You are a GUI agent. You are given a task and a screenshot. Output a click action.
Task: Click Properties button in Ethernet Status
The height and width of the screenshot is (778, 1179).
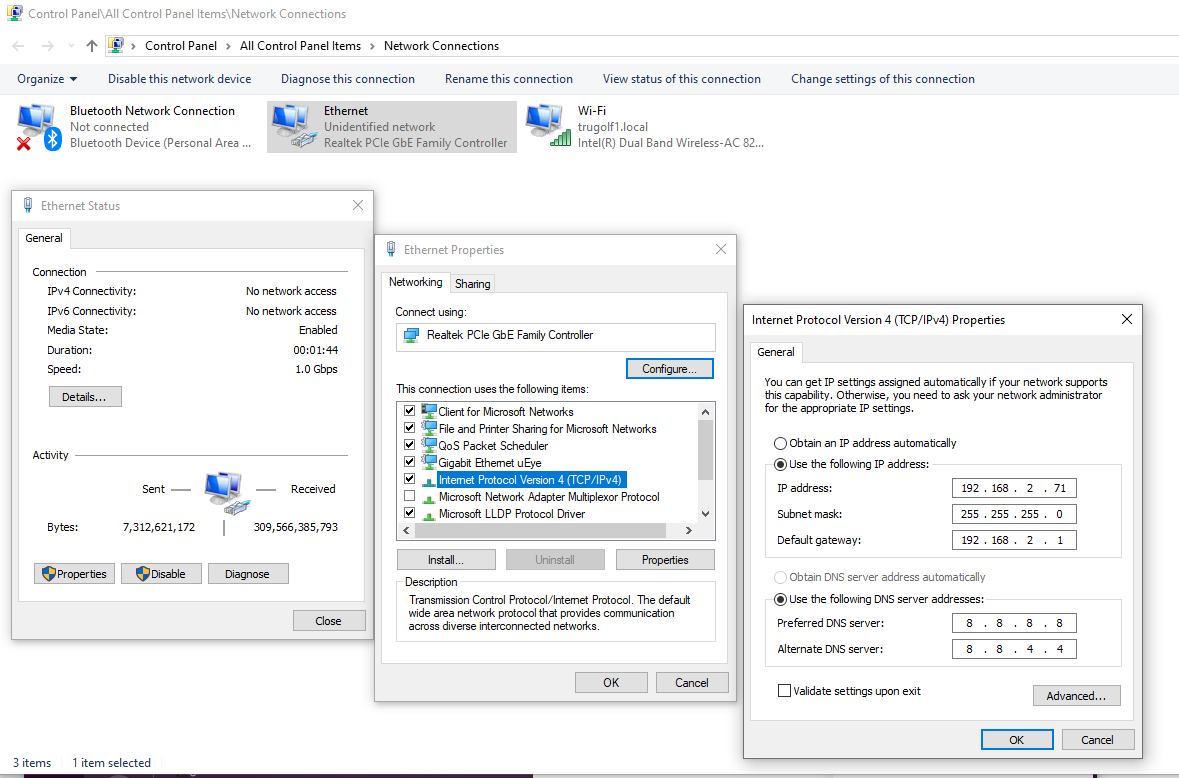[x=74, y=574]
